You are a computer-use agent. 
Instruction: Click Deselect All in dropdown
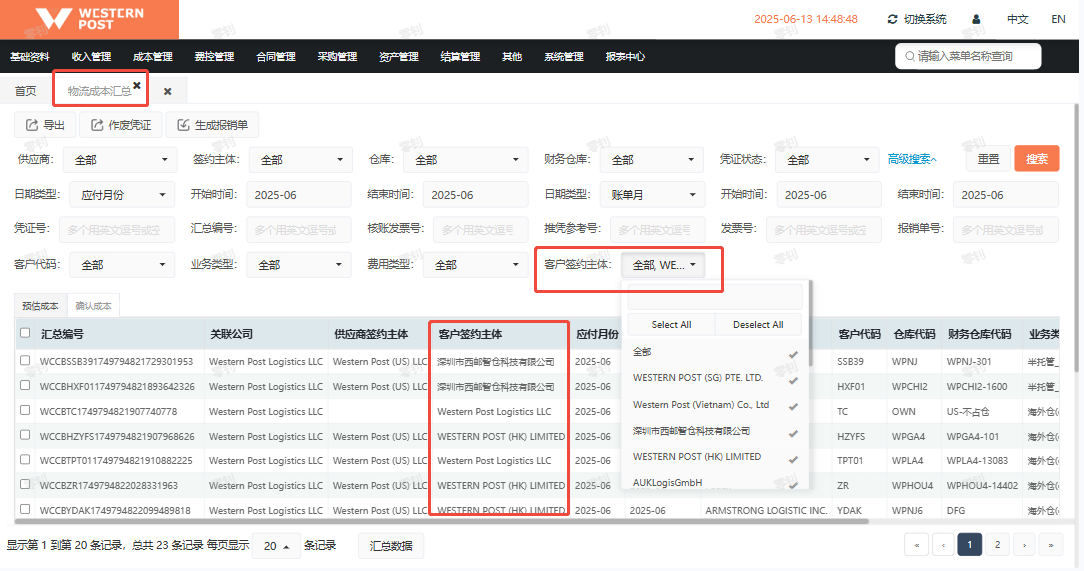pyautogui.click(x=758, y=324)
